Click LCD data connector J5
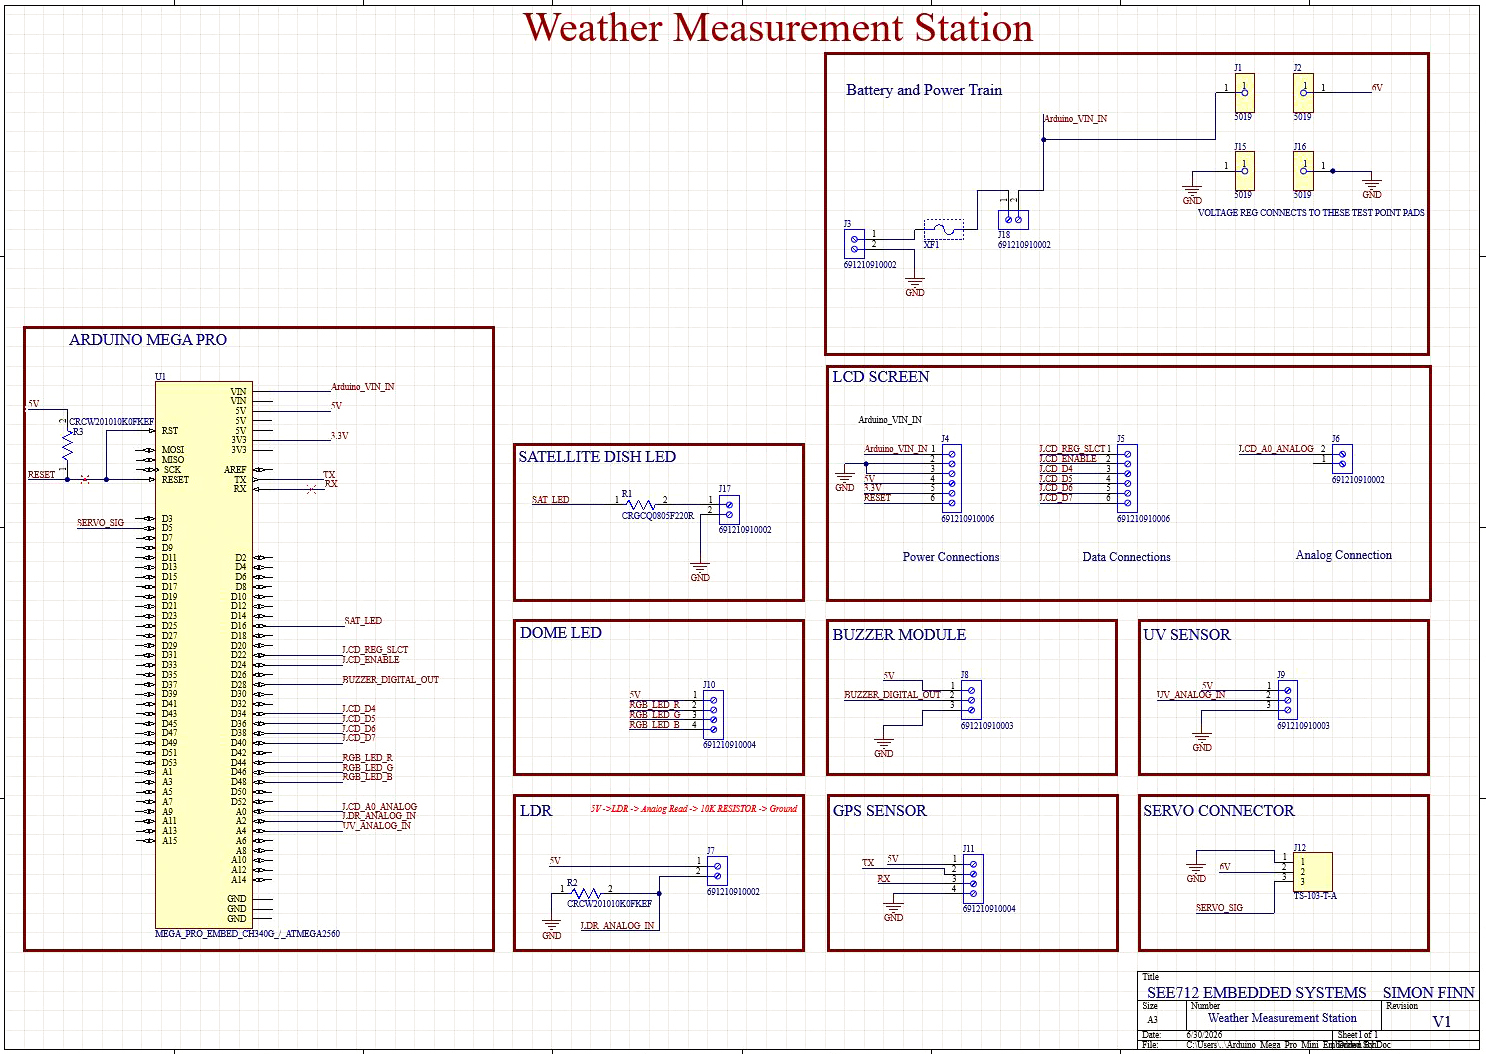The image size is (1486, 1054). click(1127, 479)
